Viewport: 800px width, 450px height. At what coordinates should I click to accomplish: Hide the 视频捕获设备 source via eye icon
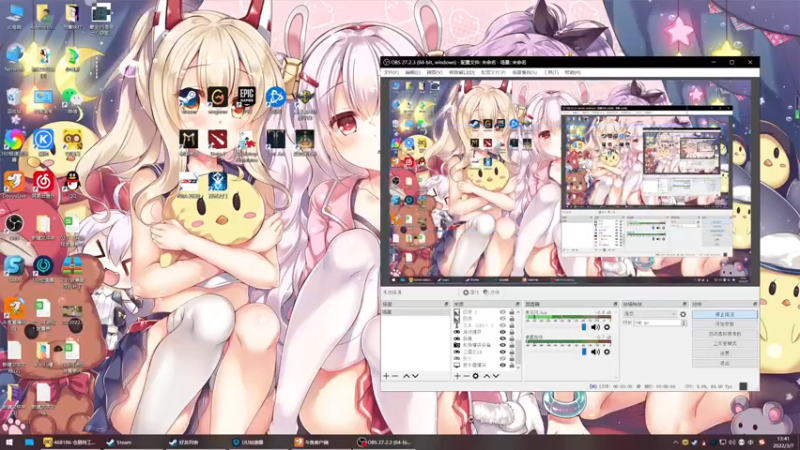pyautogui.click(x=503, y=345)
